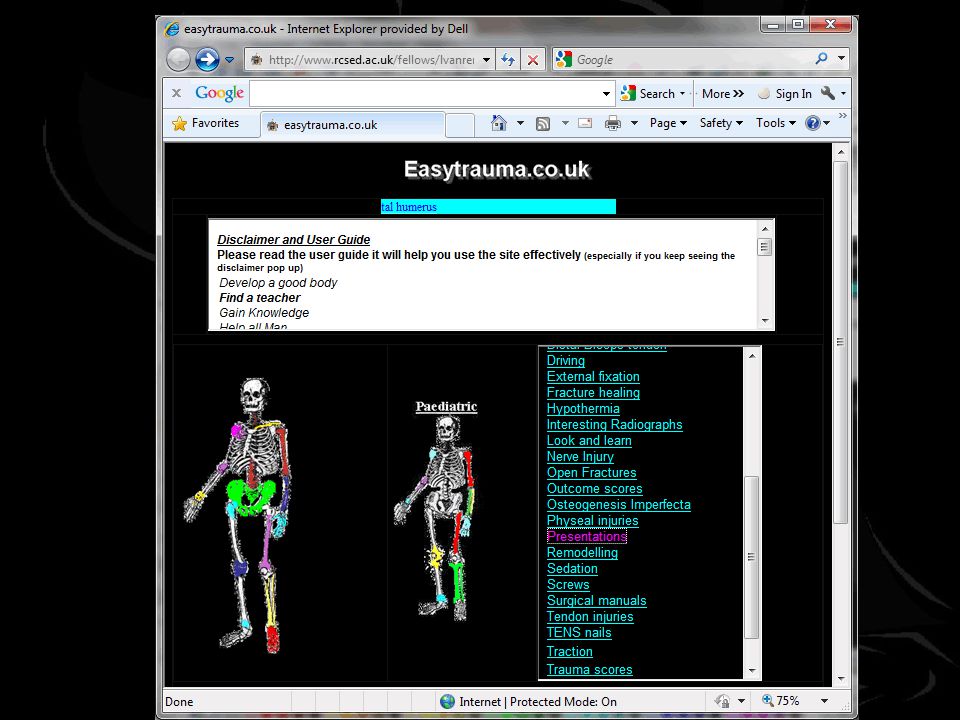
Task: Open a new blank tab
Action: (459, 126)
